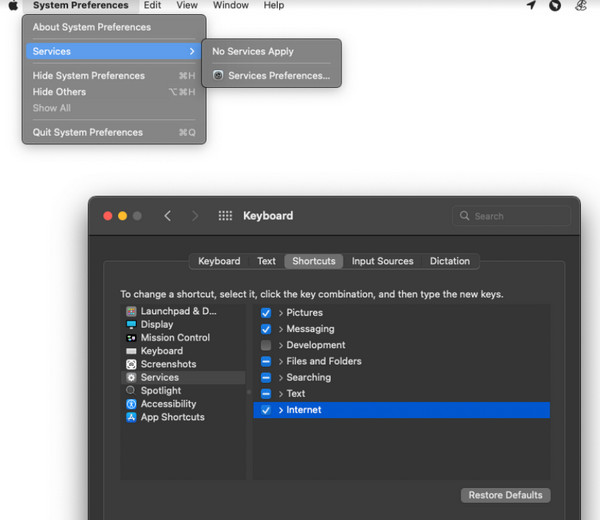
Task: Switch to the Dictation tab
Action: (450, 261)
